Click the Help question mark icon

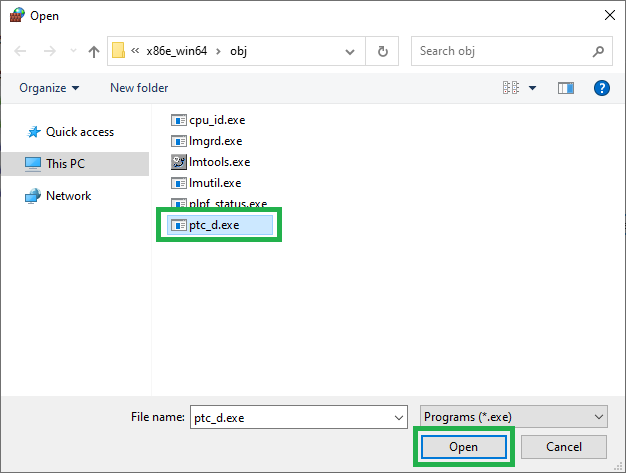[601, 88]
